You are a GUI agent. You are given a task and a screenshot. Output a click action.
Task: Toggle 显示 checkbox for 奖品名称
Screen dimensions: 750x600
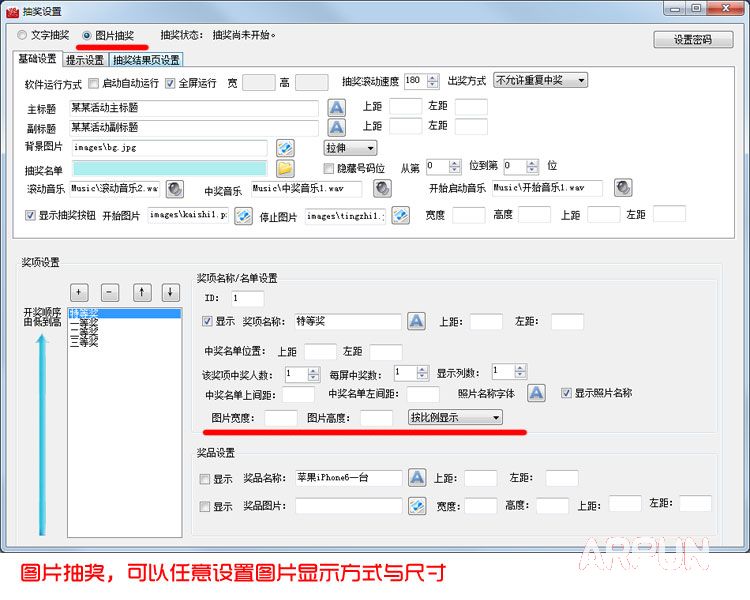[x=204, y=479]
